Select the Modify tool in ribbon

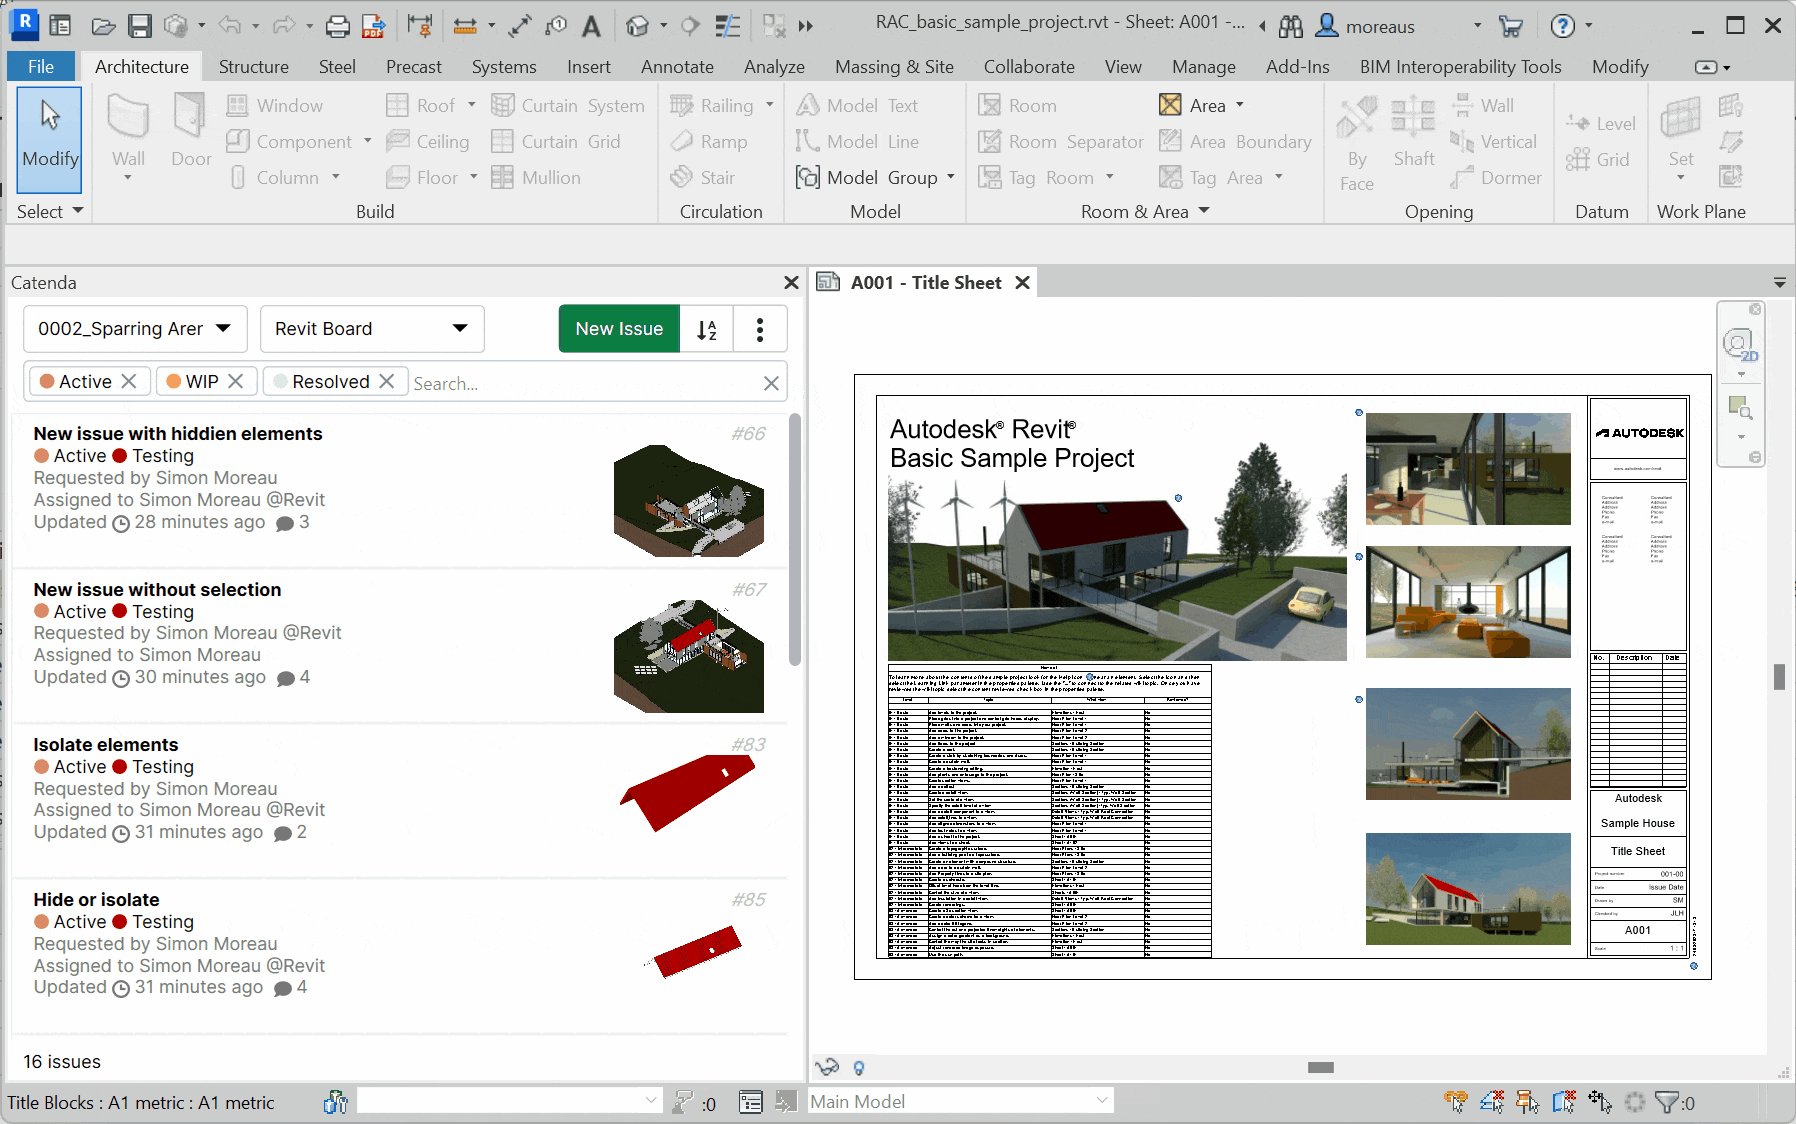(x=50, y=138)
